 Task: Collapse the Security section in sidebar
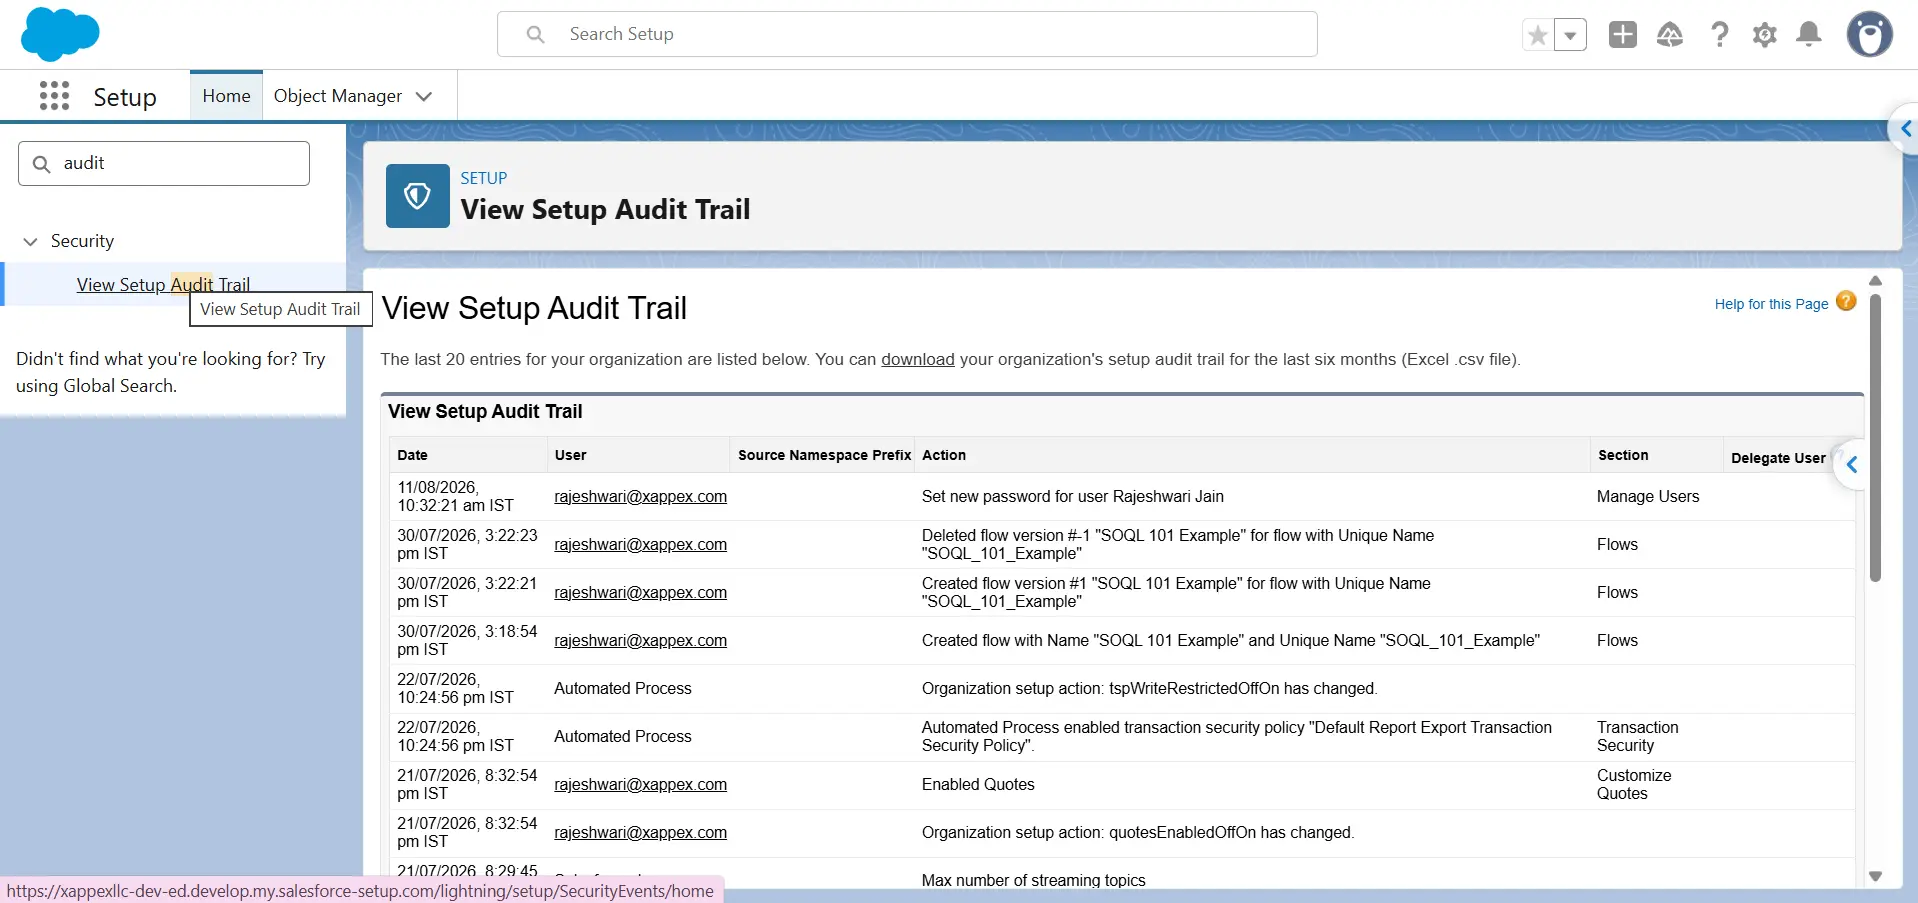(30, 241)
